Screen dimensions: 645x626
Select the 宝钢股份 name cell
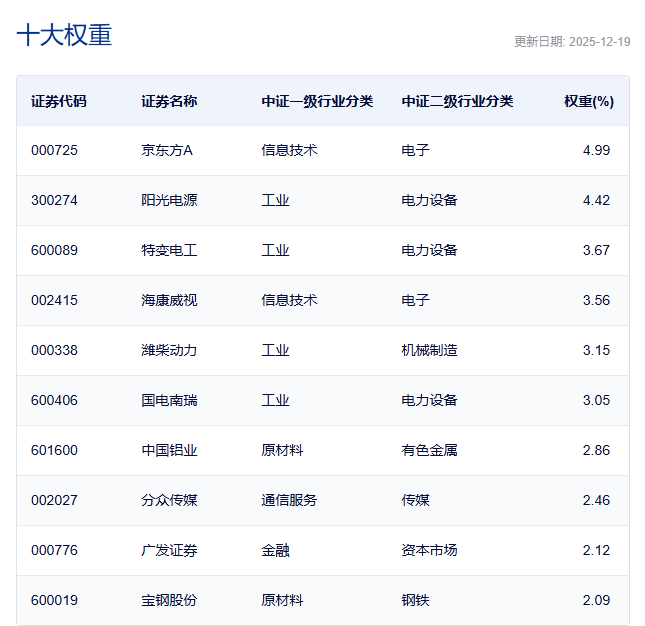[x=169, y=600]
